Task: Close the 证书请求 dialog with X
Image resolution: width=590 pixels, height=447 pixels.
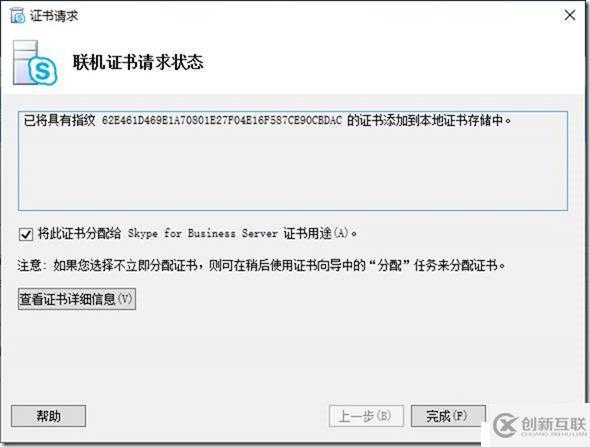Action: tap(570, 15)
